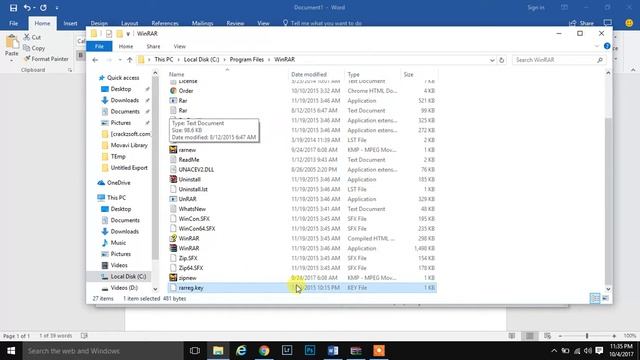The image size is (640, 360).
Task: Click Local Disk (C:) breadcrumb
Action: click(x=201, y=60)
